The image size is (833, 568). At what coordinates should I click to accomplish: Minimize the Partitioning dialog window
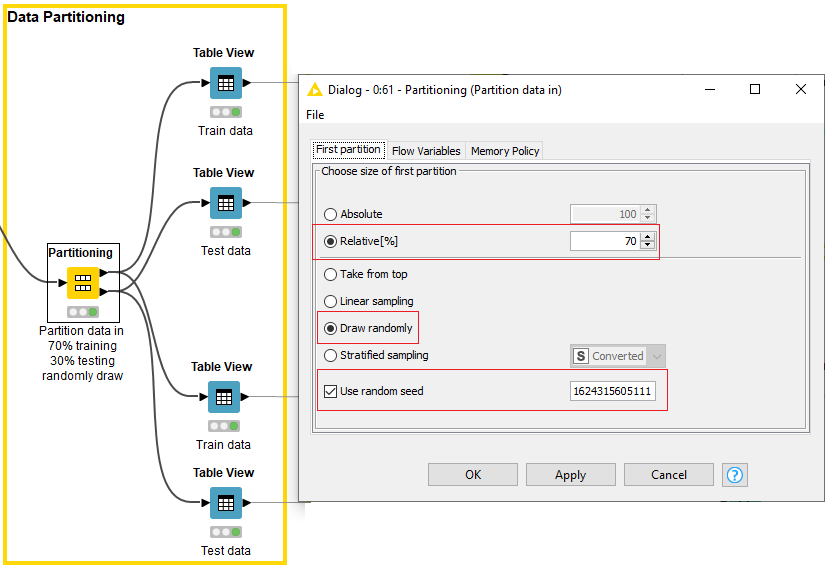point(710,89)
